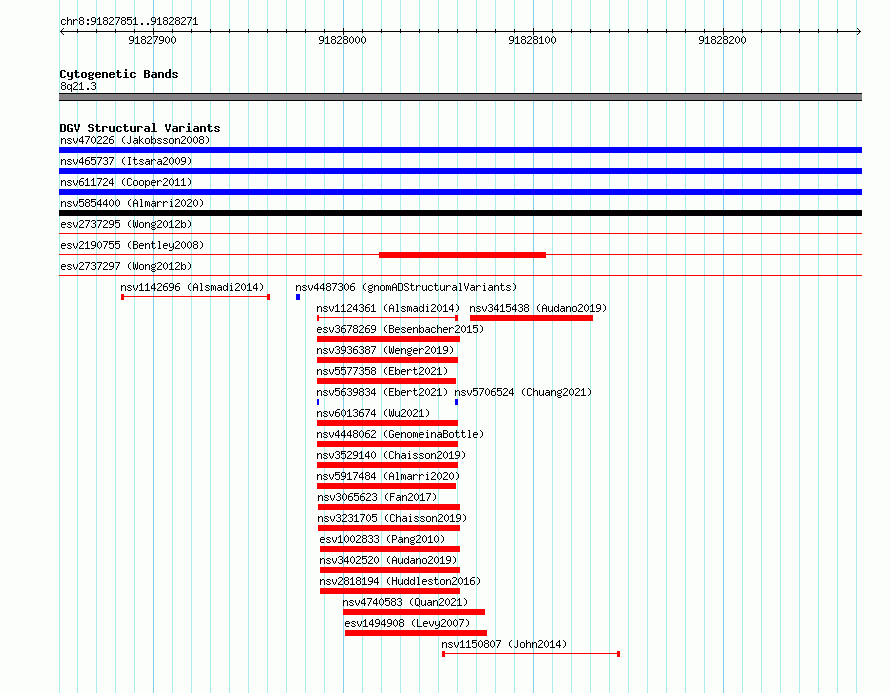Click nsv4740583 (Quan2021) label
The image size is (890, 693).
tap(405, 602)
